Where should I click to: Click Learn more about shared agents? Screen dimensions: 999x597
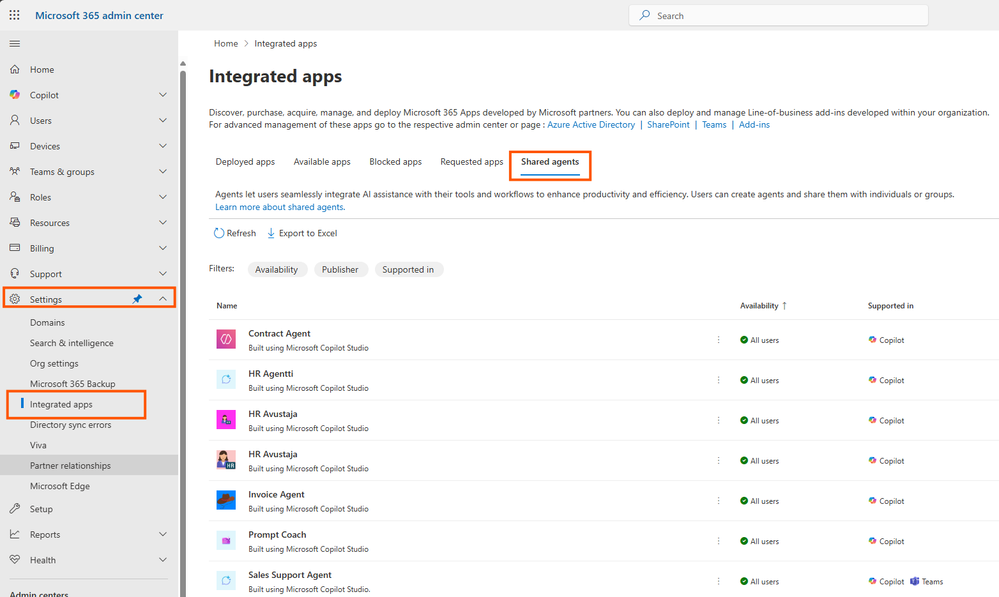tap(280, 207)
